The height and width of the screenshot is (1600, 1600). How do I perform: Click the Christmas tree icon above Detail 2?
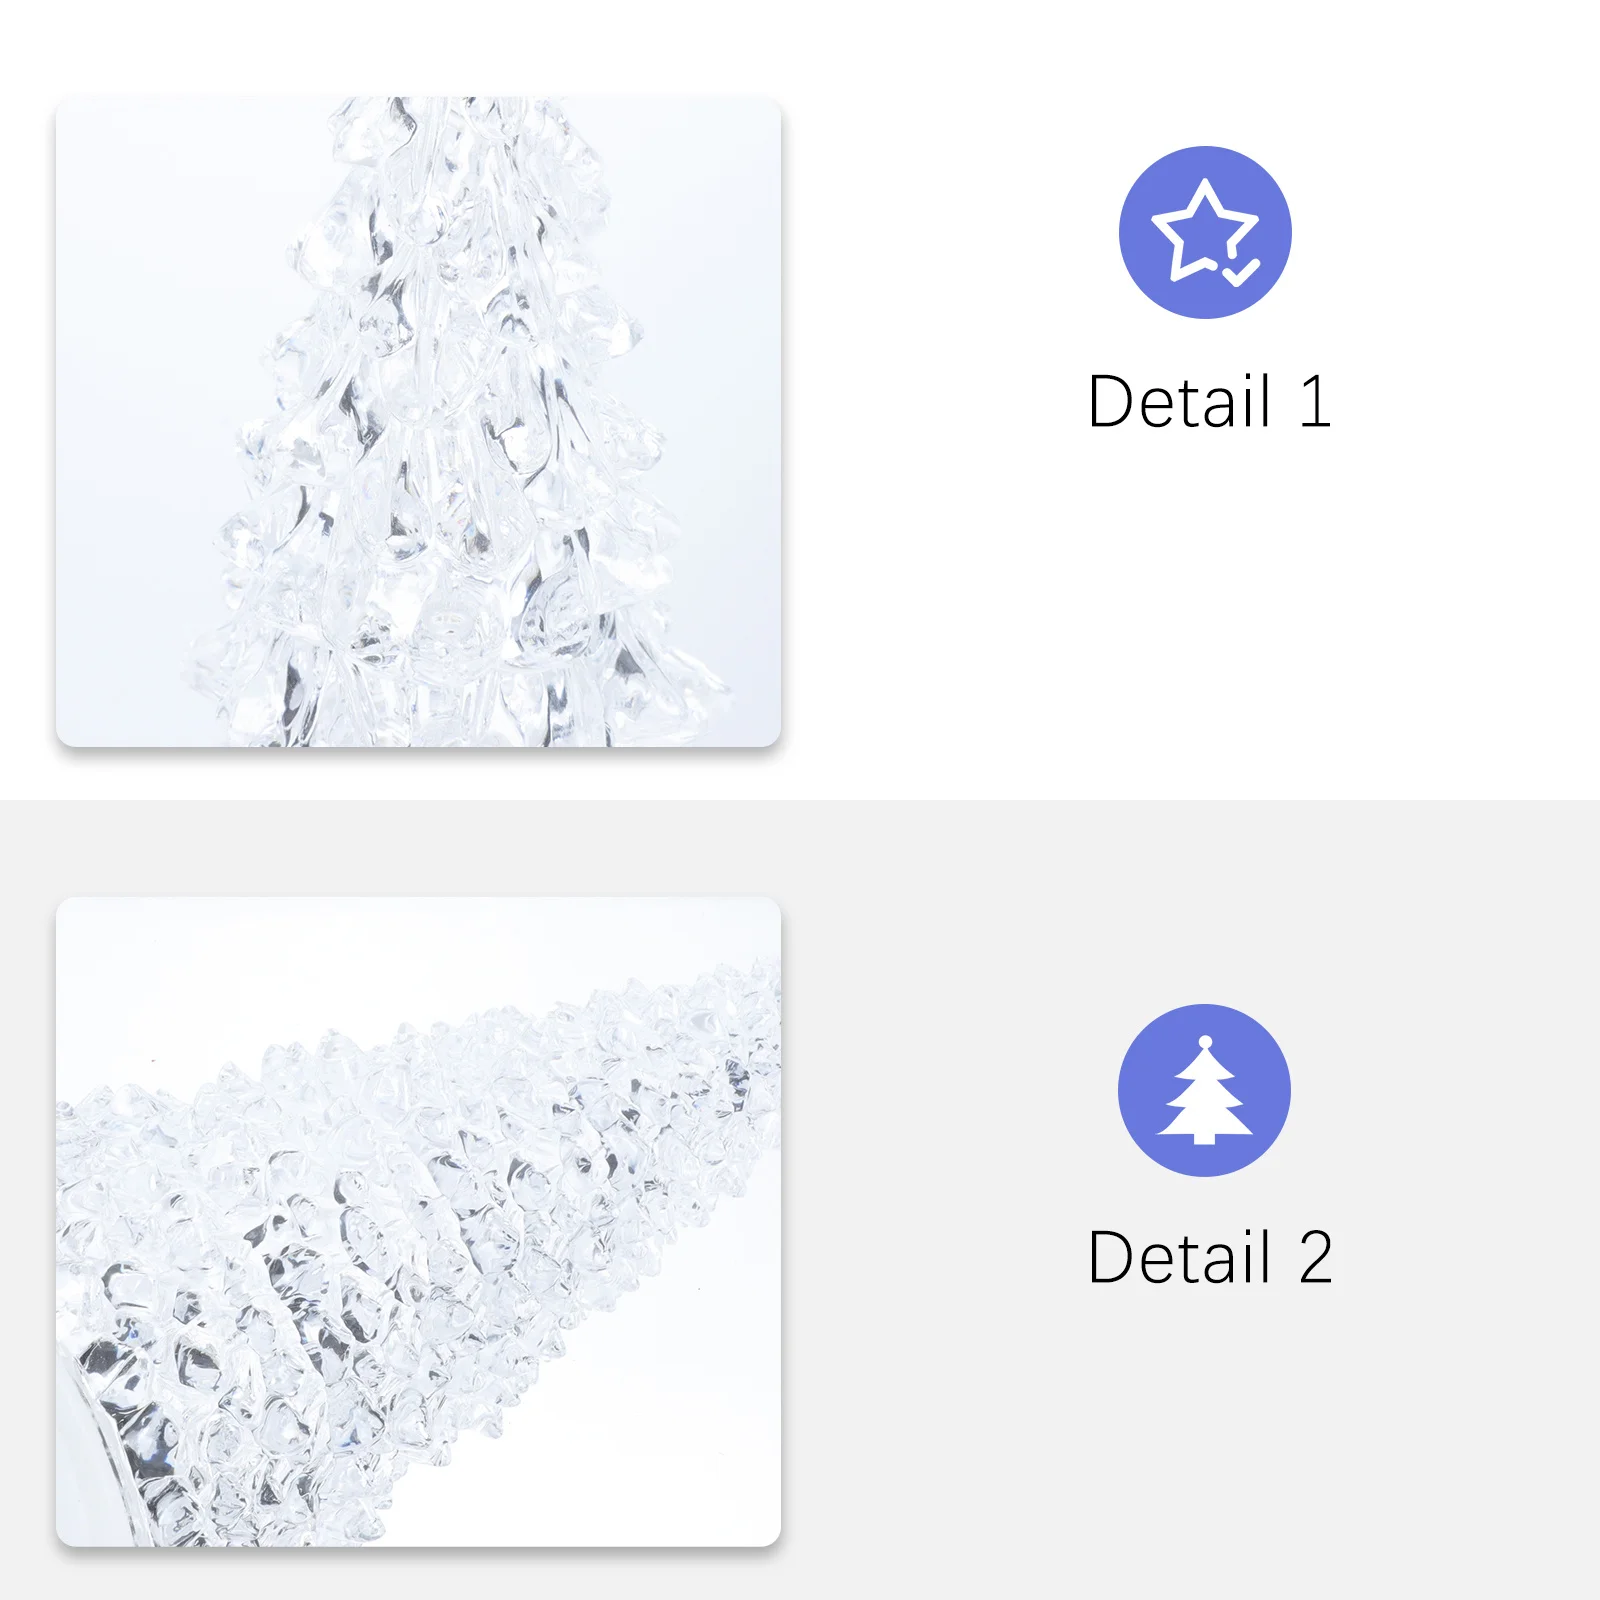tap(1204, 1091)
